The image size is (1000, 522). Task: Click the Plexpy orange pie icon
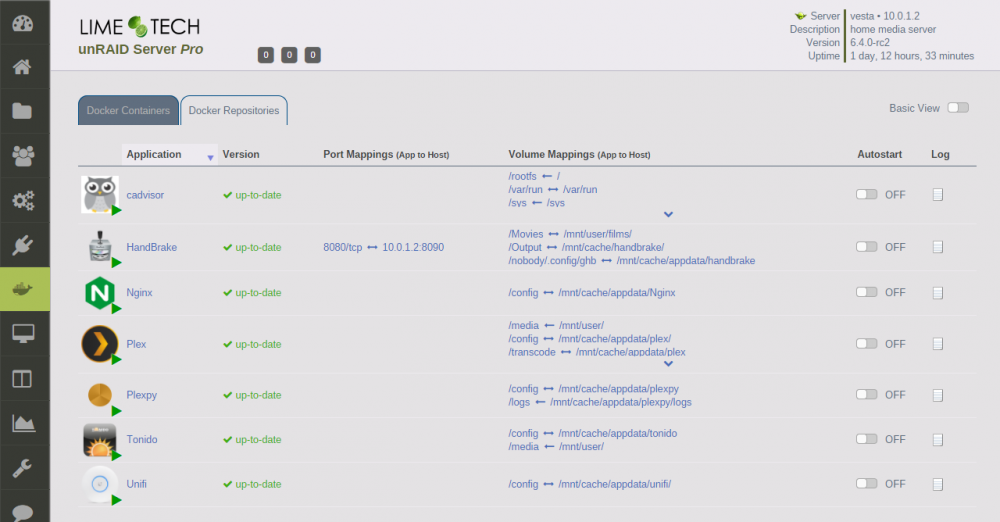tap(100, 395)
